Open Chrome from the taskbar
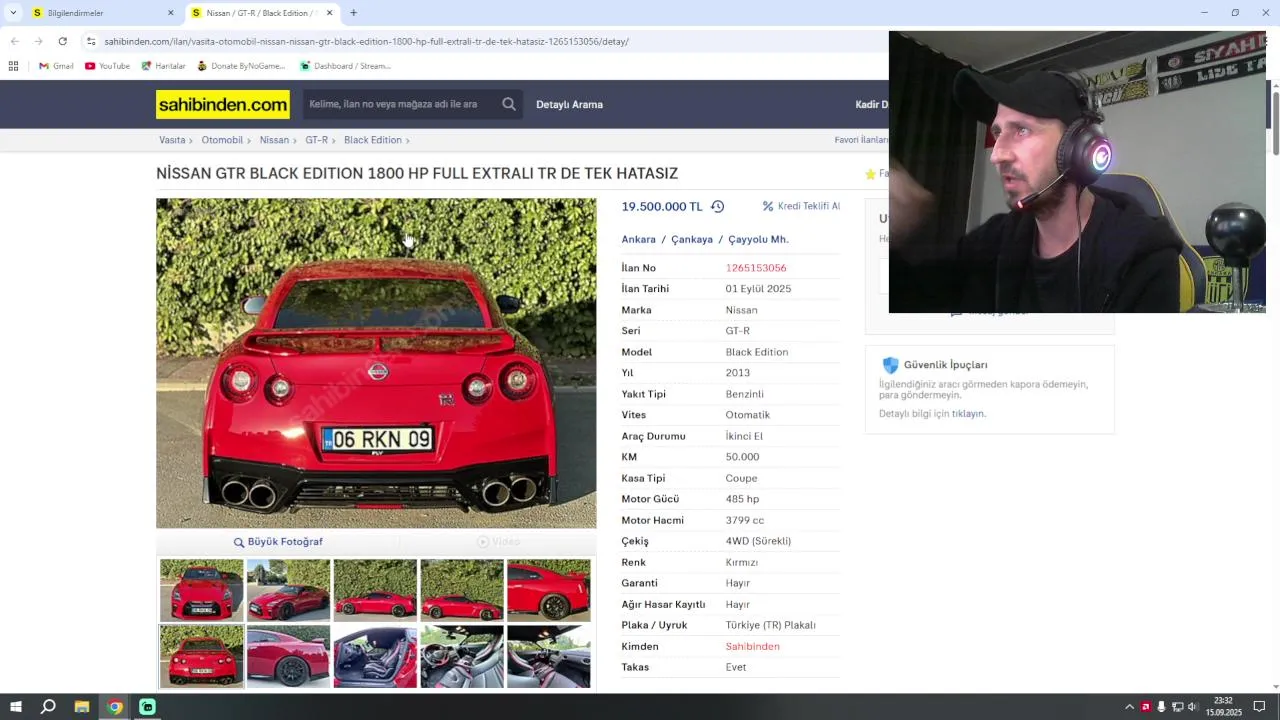Image resolution: width=1280 pixels, height=720 pixels. tap(115, 707)
